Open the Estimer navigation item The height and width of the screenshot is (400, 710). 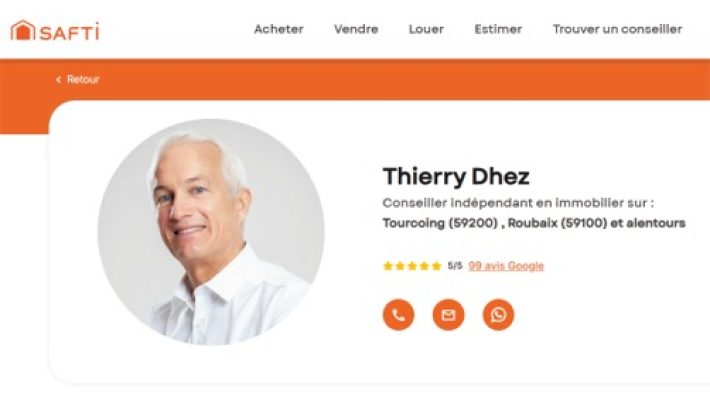[x=498, y=29]
